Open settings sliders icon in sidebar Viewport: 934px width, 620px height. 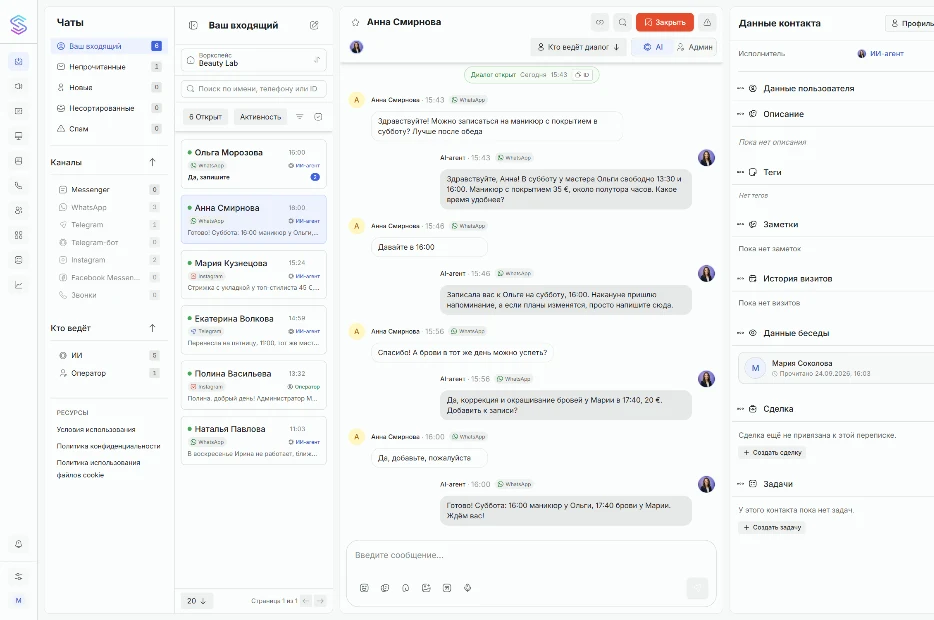[x=18, y=577]
